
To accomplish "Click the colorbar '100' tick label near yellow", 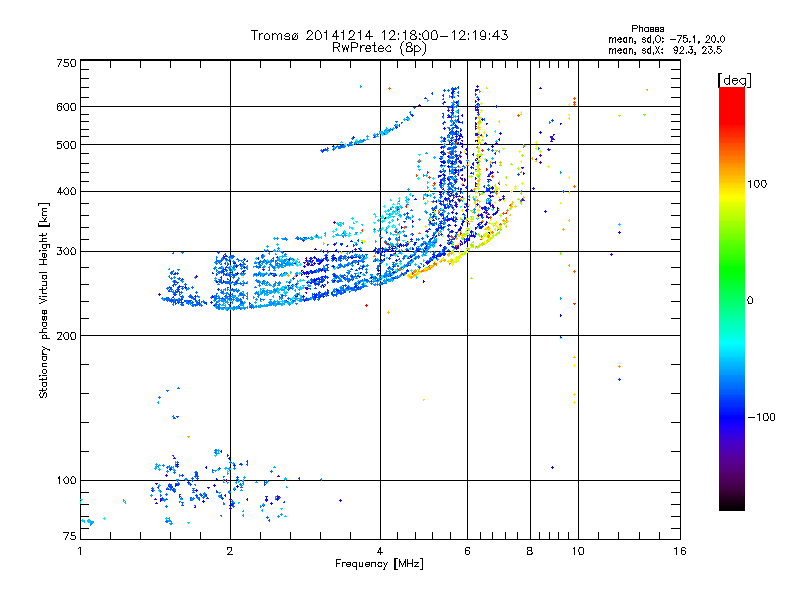I will 757,184.
